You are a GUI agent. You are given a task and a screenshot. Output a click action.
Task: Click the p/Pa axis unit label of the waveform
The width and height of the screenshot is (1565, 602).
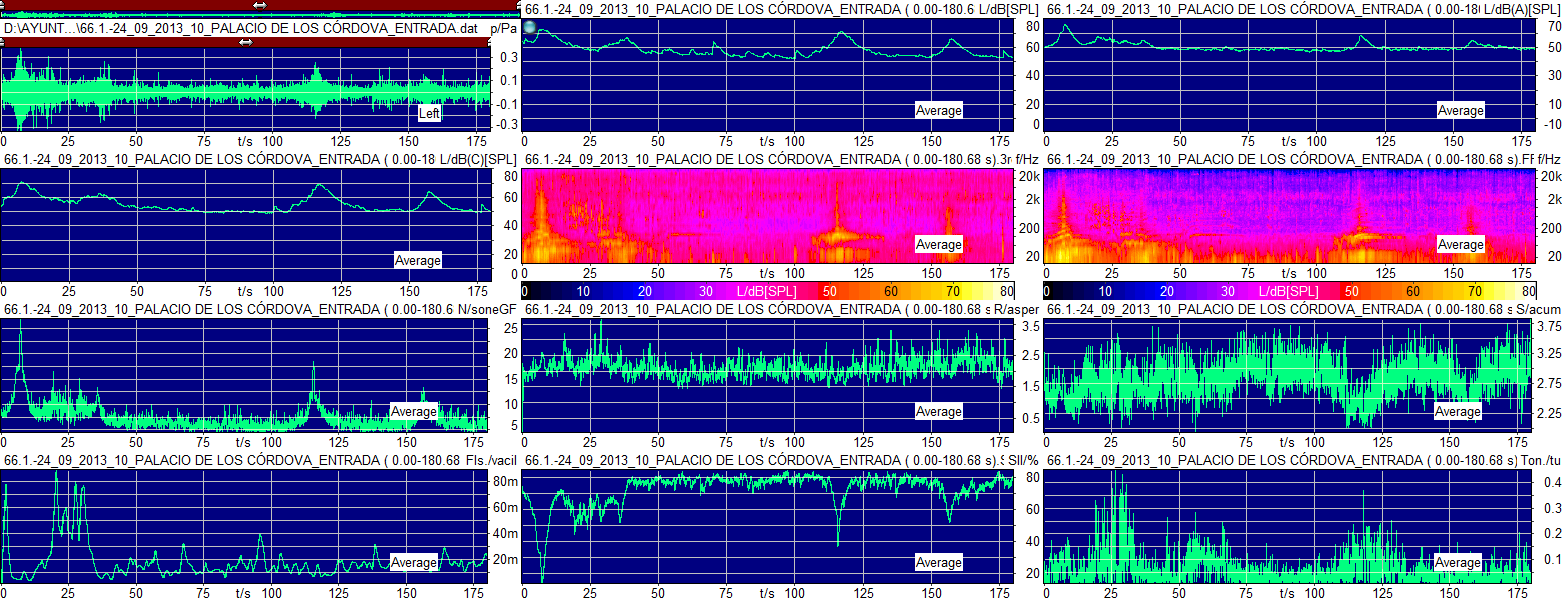pos(505,29)
